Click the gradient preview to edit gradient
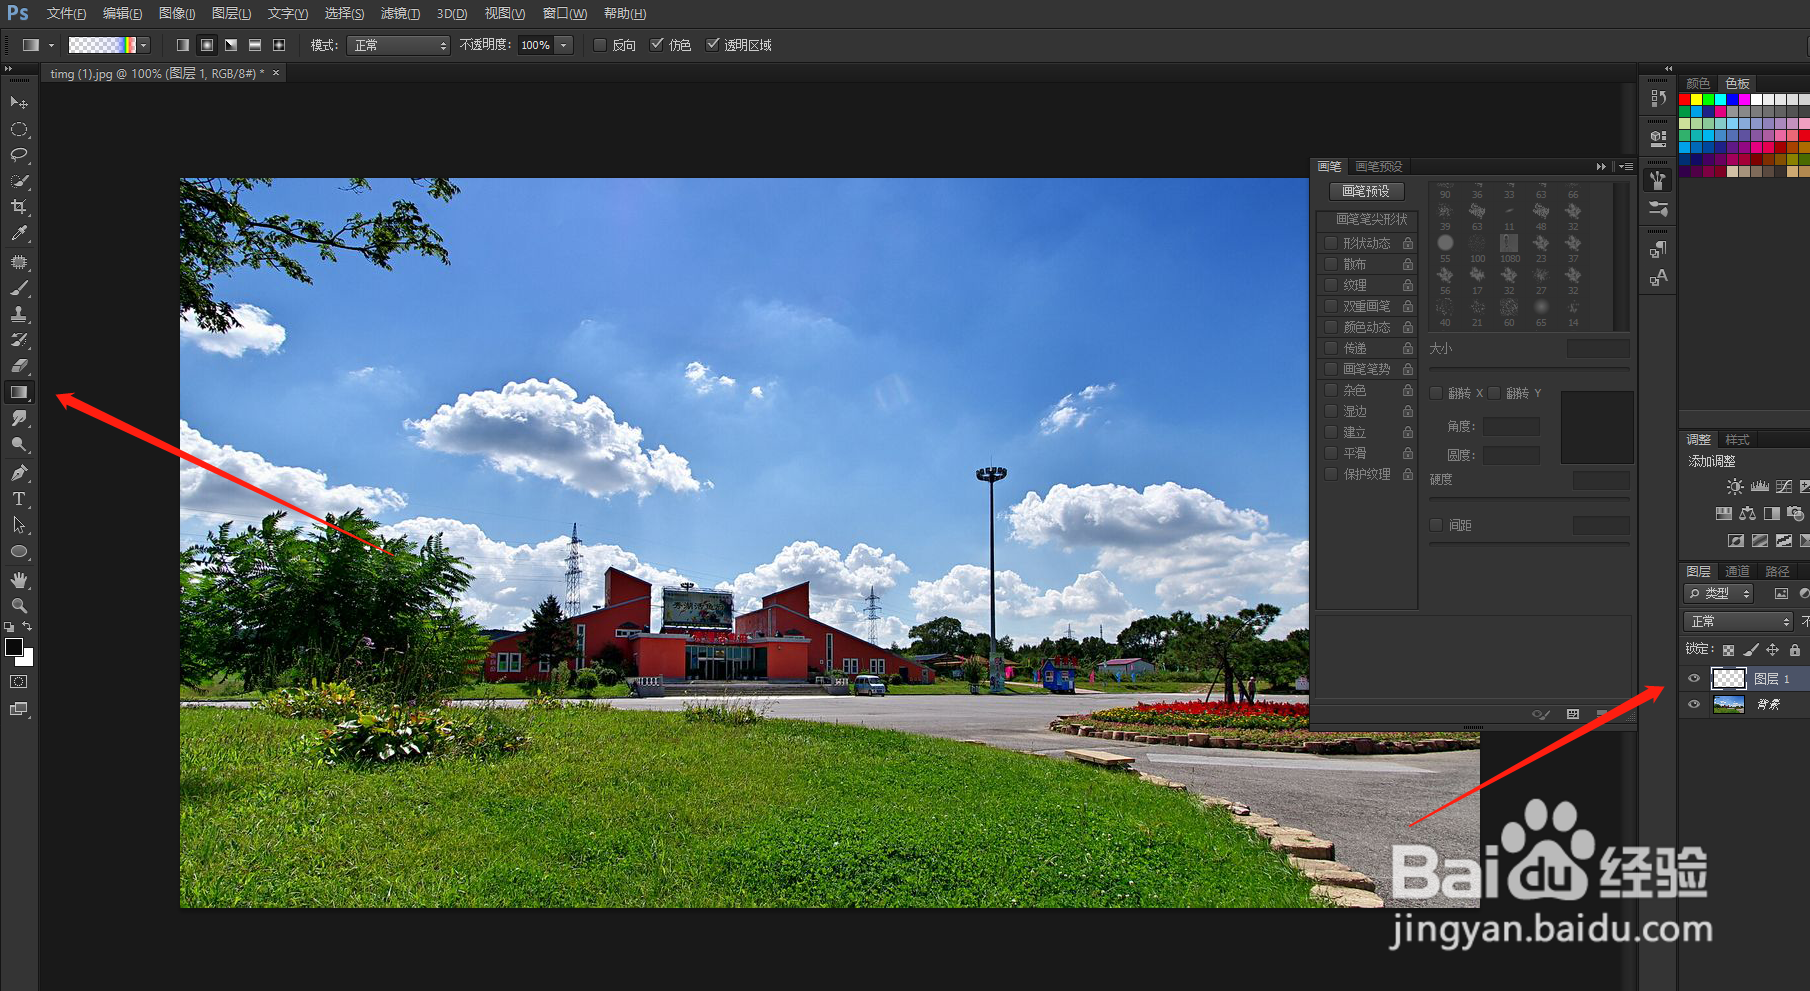The image size is (1810, 991). click(102, 45)
